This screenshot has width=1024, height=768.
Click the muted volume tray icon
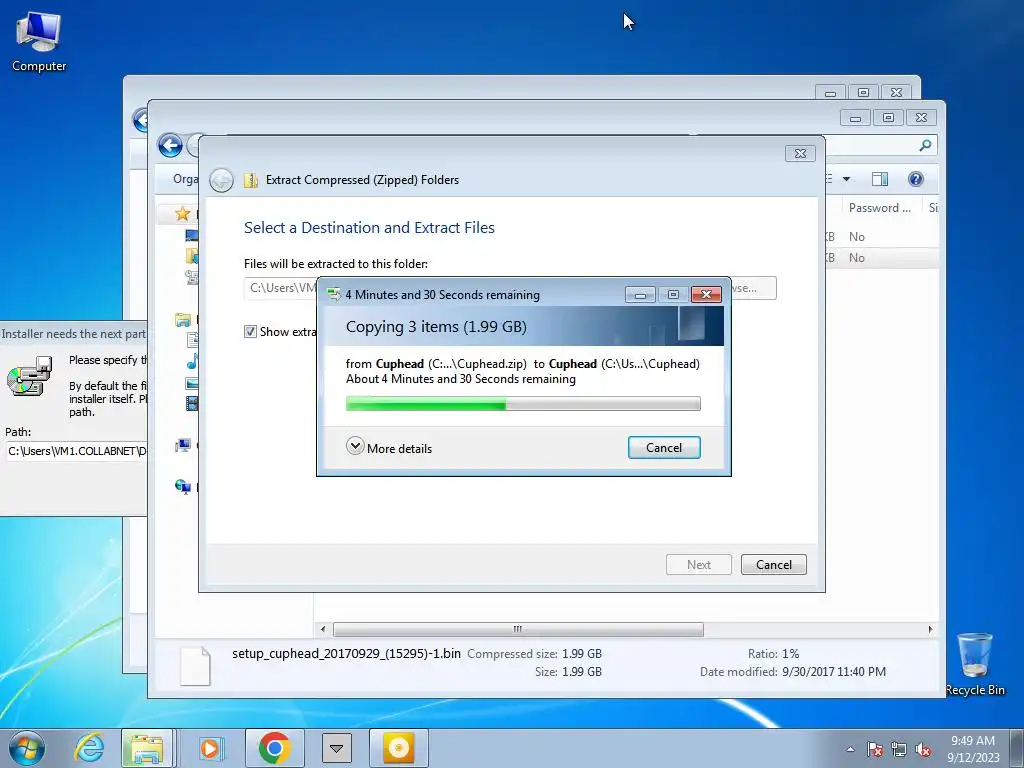click(923, 750)
